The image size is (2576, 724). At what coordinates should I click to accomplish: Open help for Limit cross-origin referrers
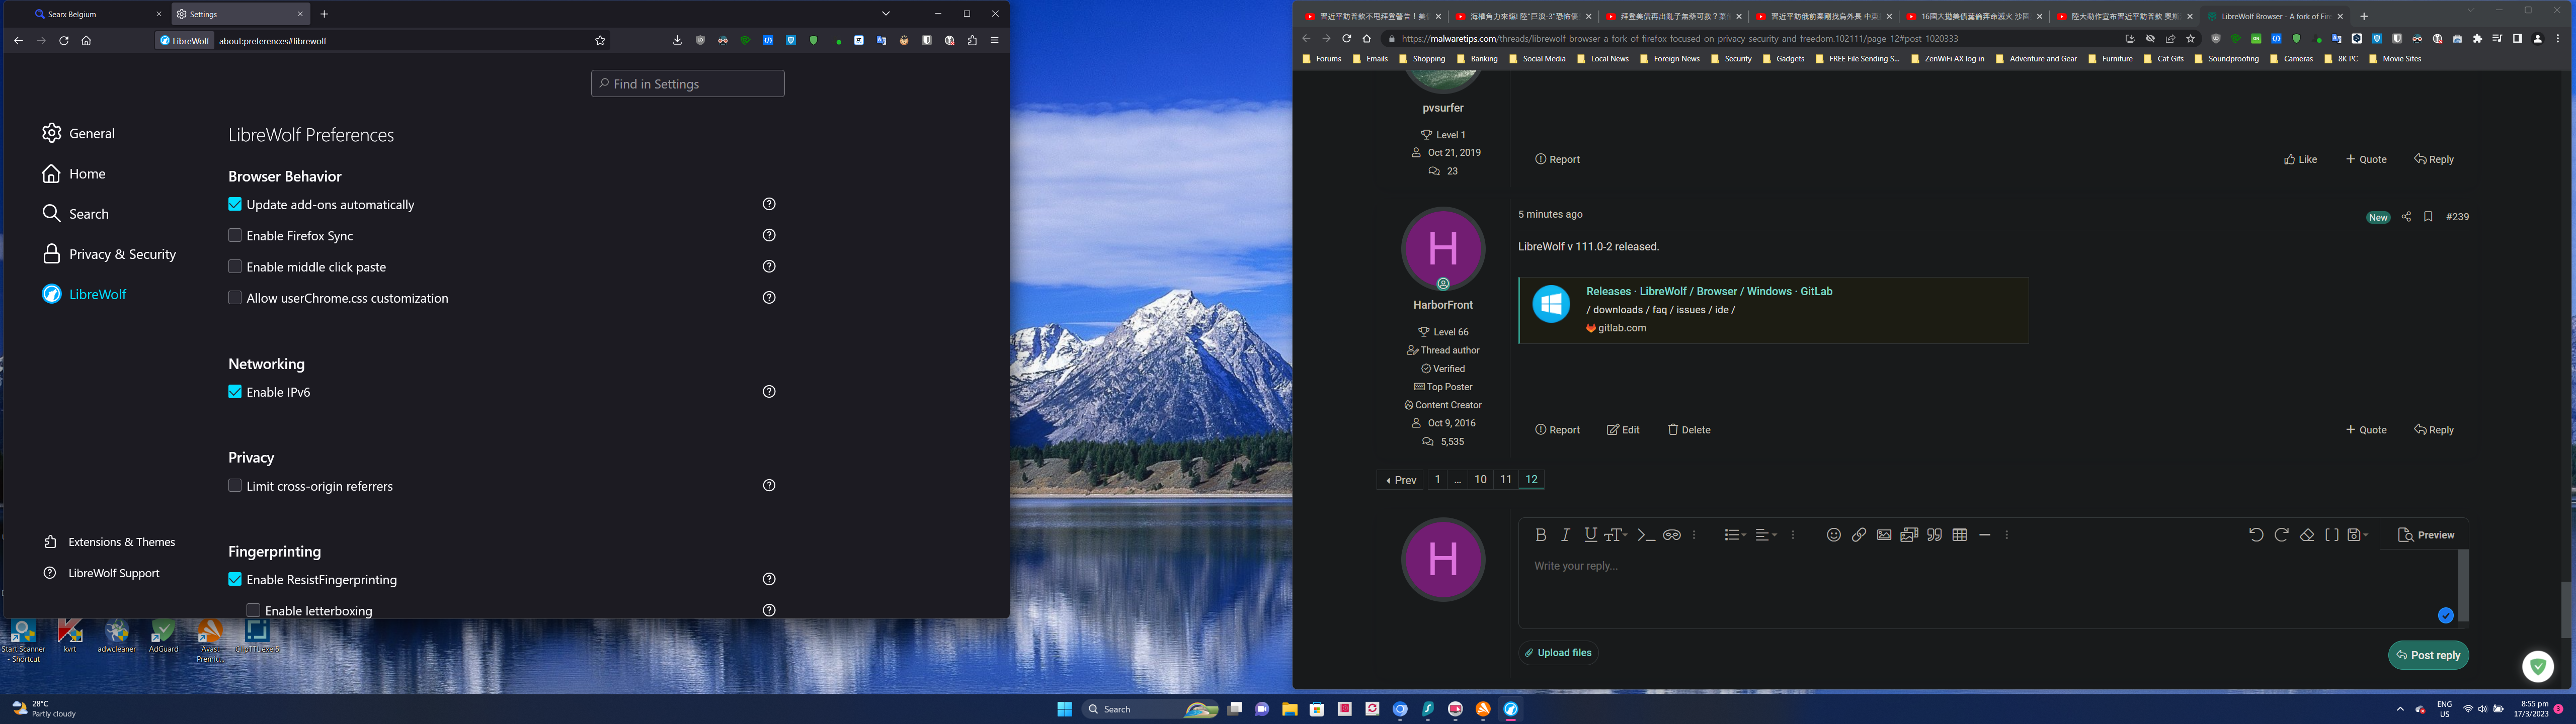769,485
